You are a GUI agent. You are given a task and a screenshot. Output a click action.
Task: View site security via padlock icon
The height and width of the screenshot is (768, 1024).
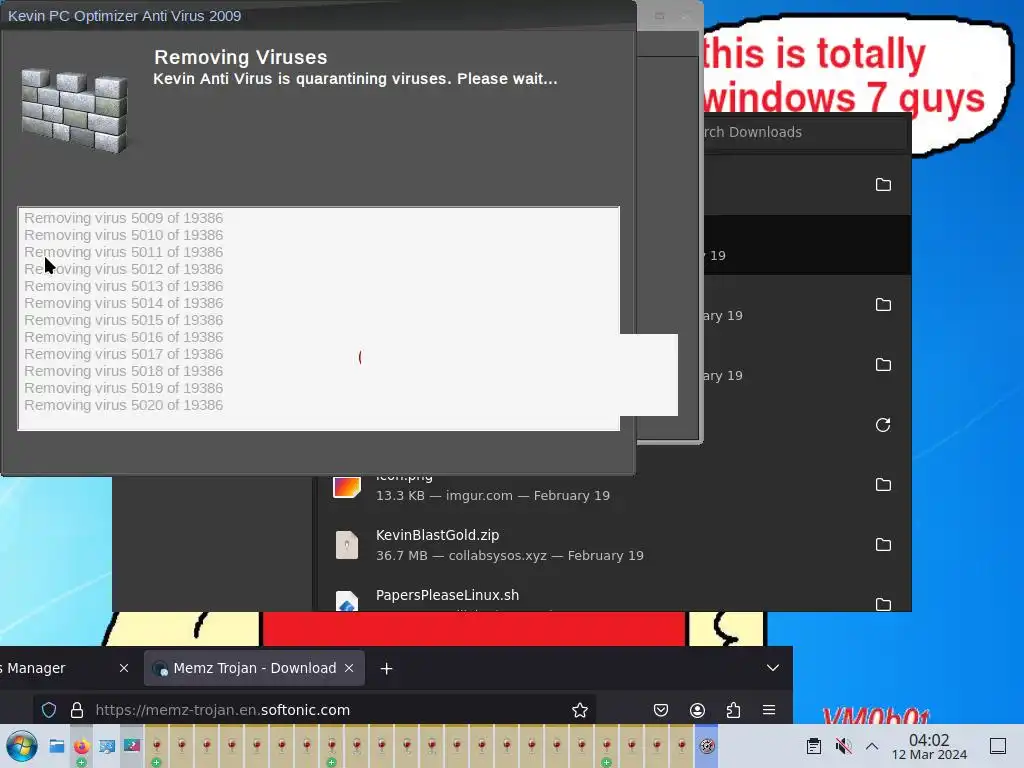pyautogui.click(x=77, y=710)
